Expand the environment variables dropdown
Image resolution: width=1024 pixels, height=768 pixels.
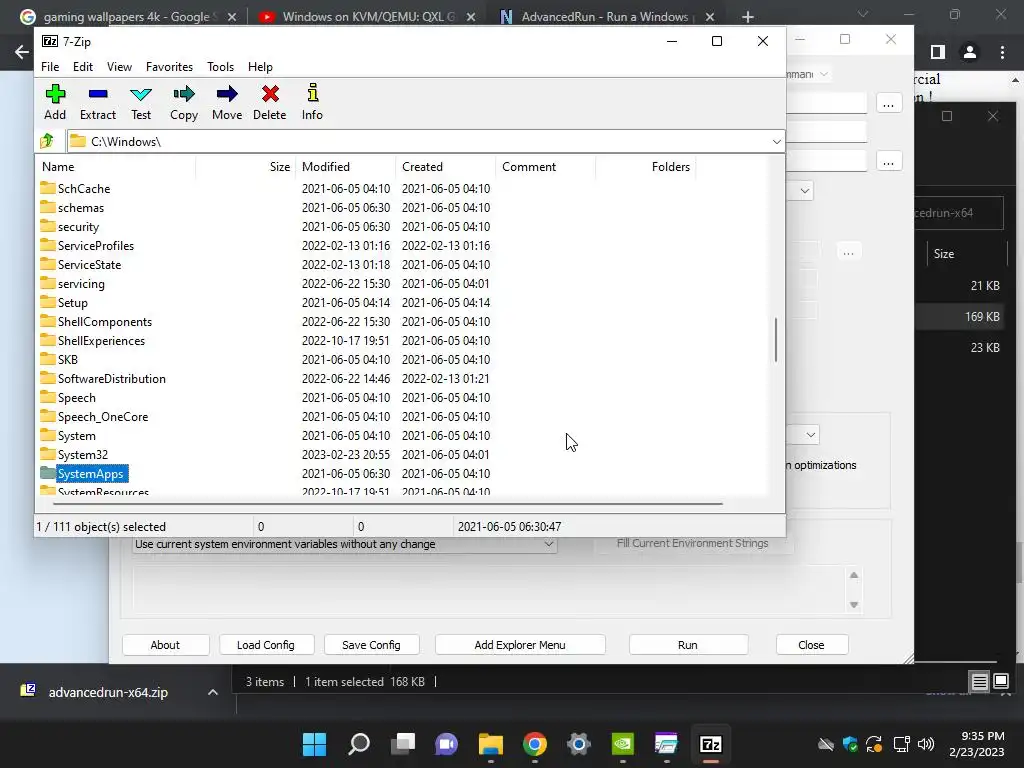tap(549, 544)
